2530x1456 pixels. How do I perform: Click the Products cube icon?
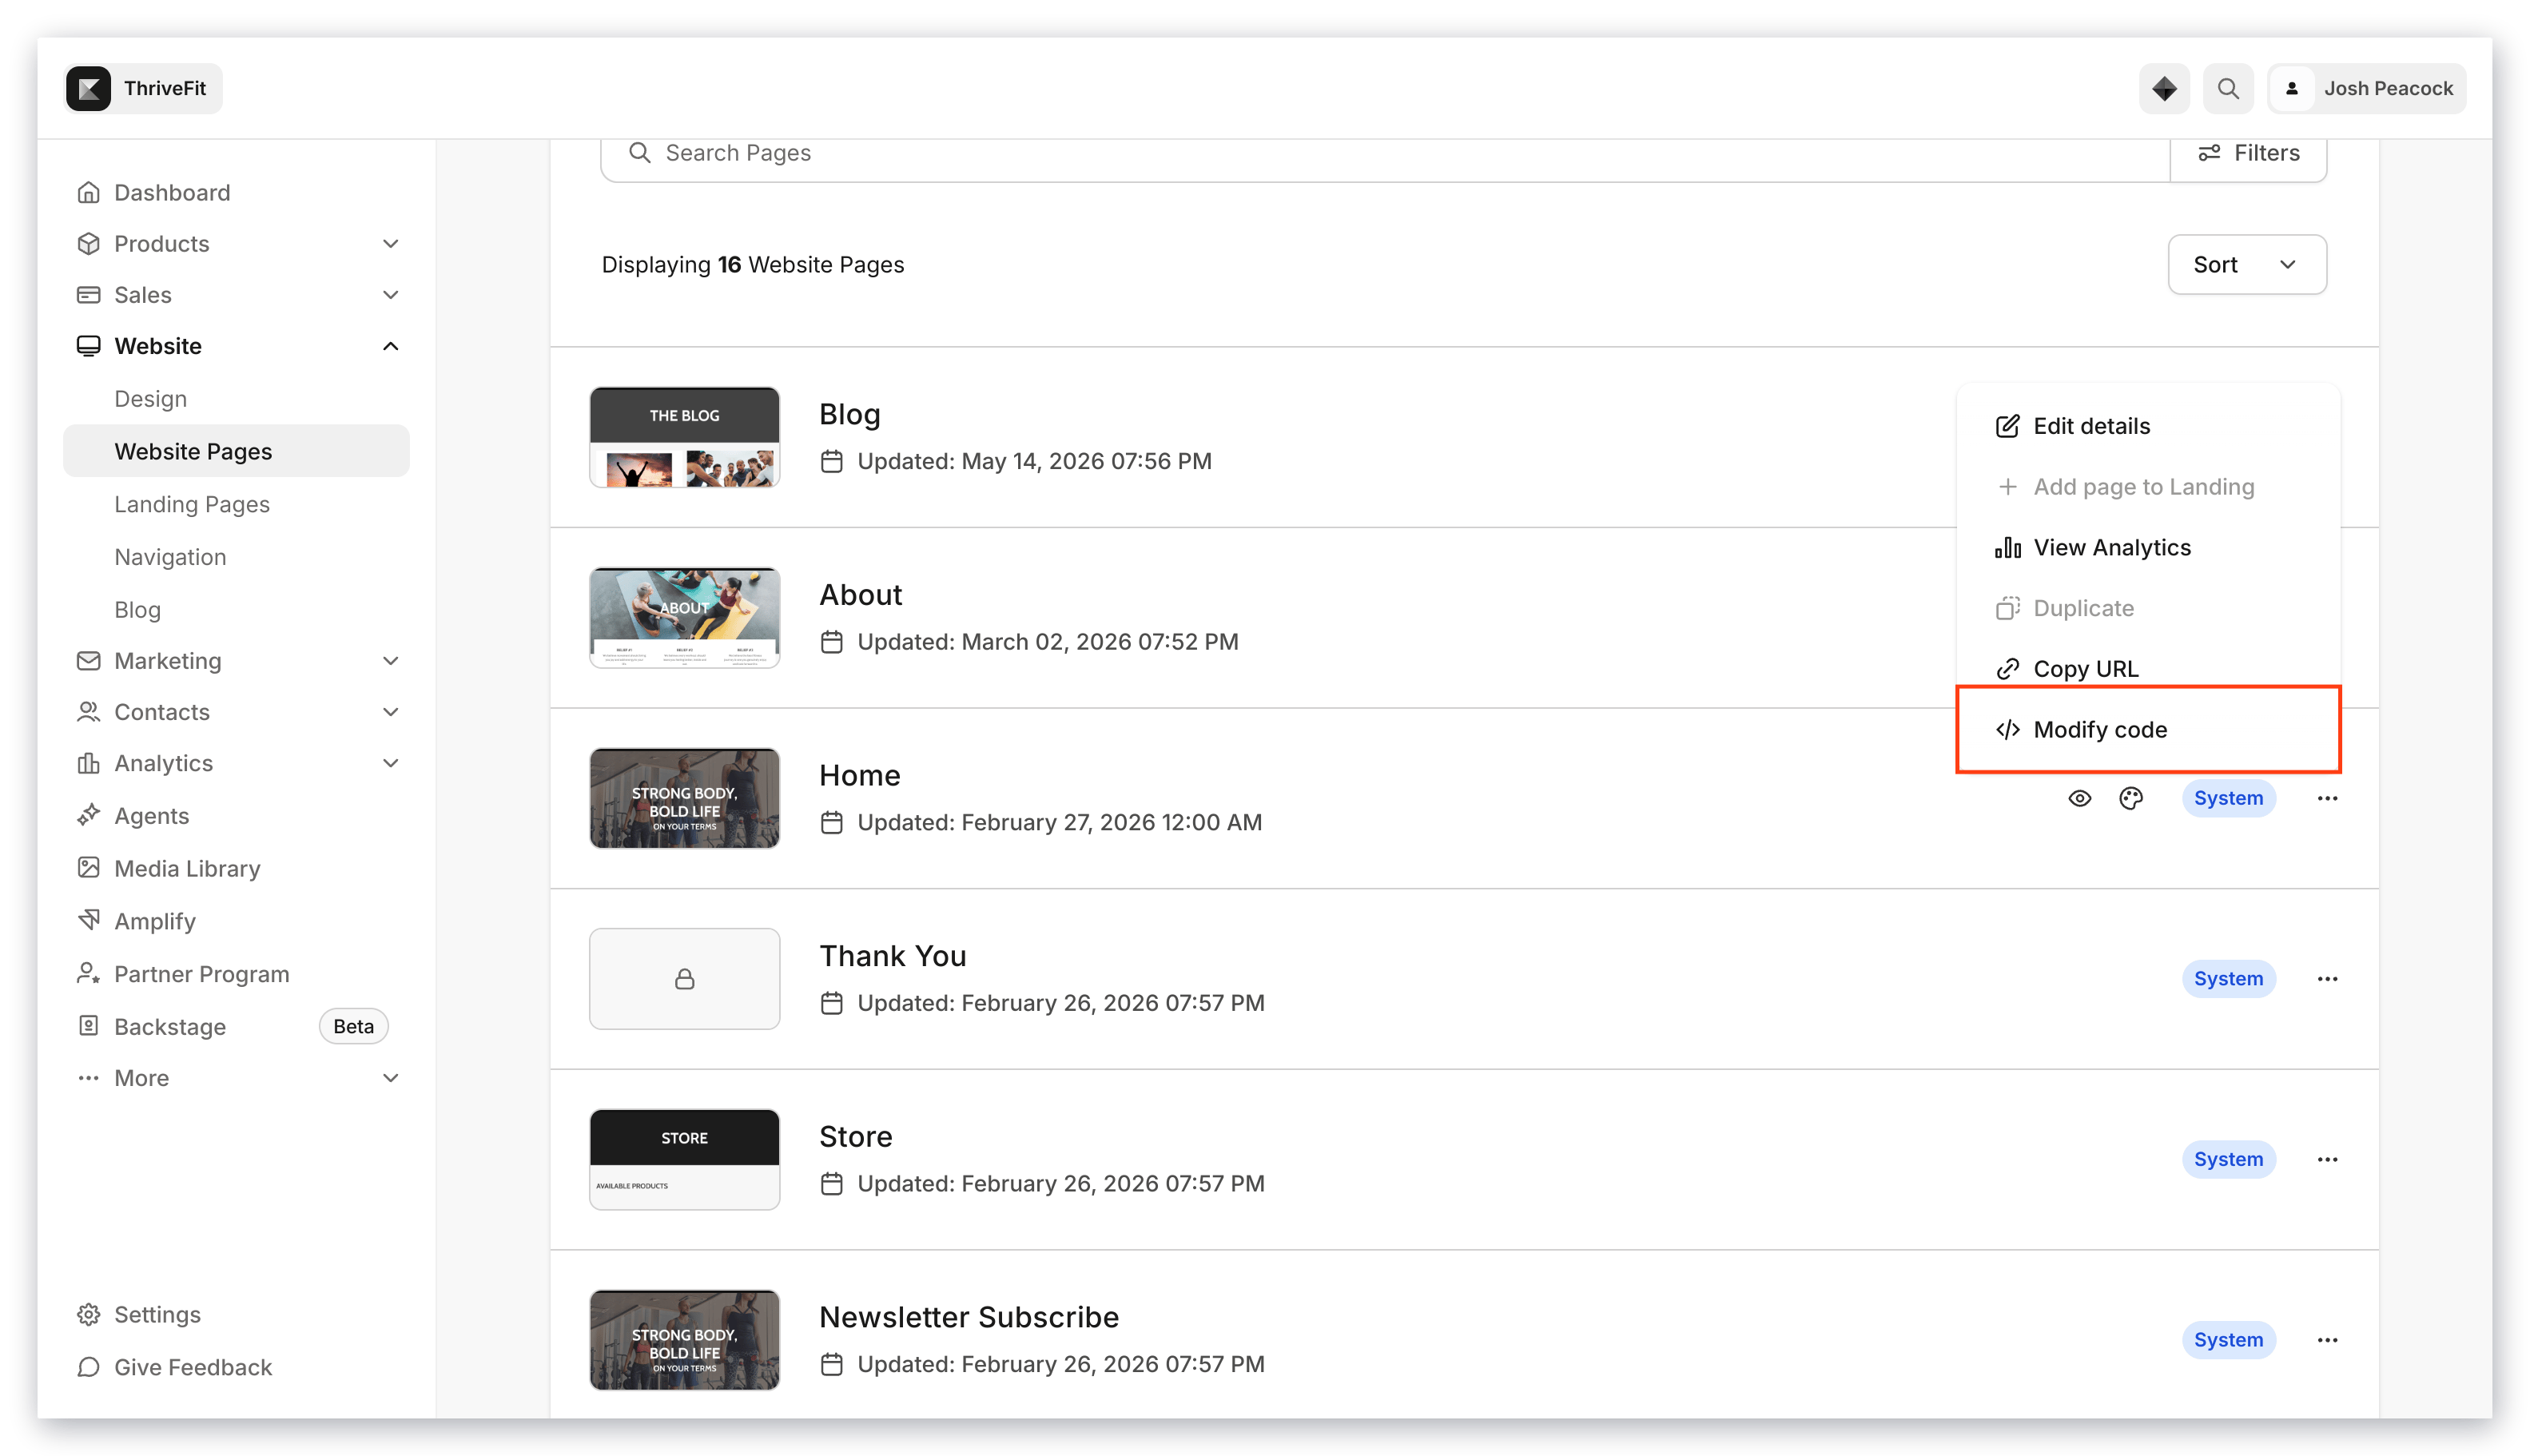(x=88, y=243)
